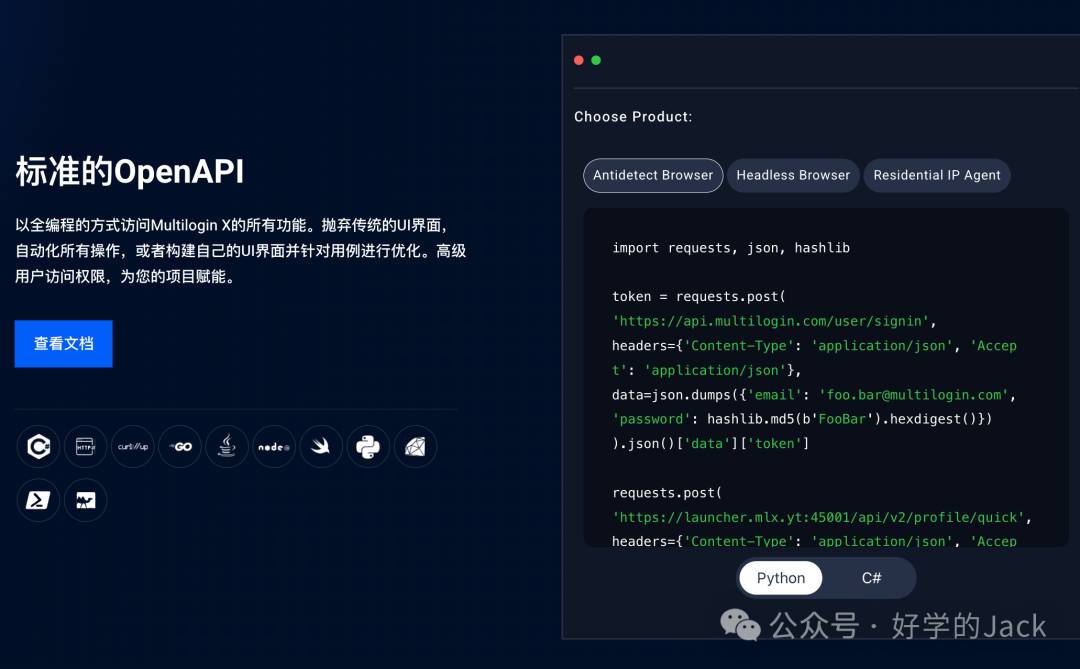Open docs via the 查看文档 button
Image resolution: width=1080 pixels, height=669 pixels.
[63, 344]
